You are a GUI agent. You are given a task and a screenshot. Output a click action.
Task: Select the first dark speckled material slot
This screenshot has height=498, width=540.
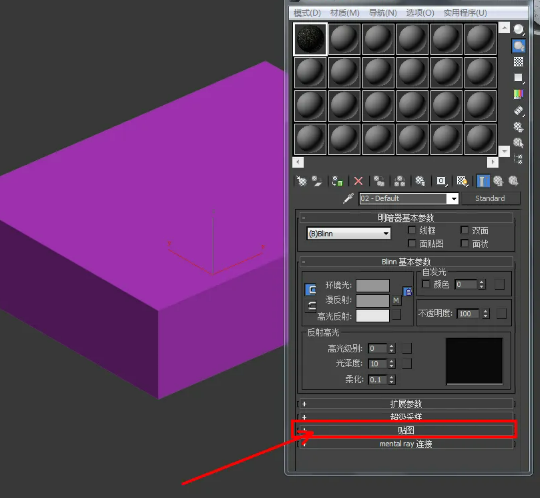pyautogui.click(x=310, y=39)
